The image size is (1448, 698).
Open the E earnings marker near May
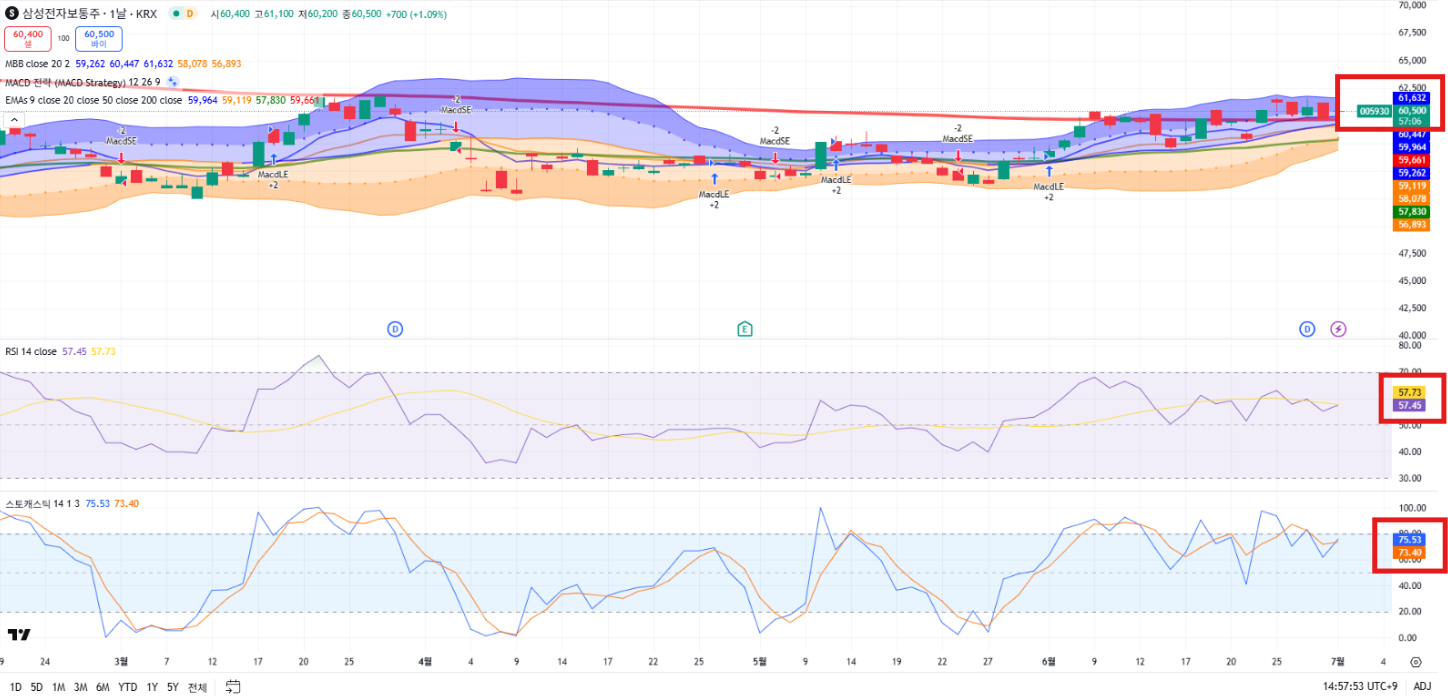pos(744,328)
